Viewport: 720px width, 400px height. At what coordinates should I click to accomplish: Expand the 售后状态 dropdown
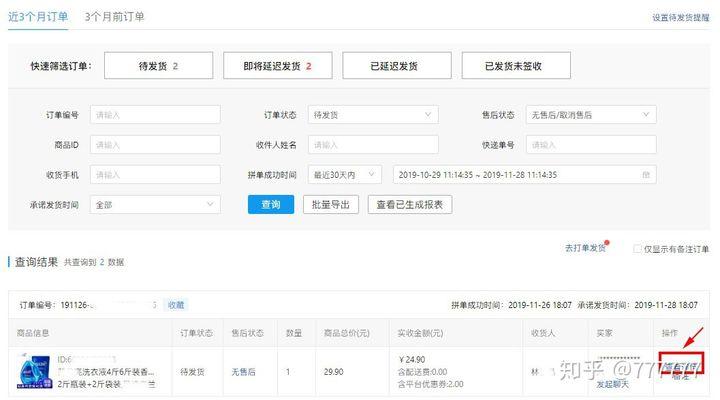click(x=591, y=115)
